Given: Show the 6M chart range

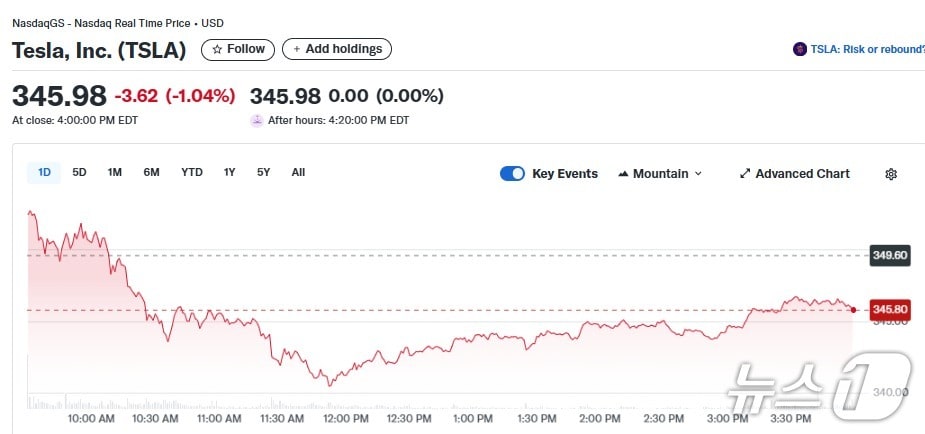Looking at the screenshot, I should pyautogui.click(x=151, y=172).
